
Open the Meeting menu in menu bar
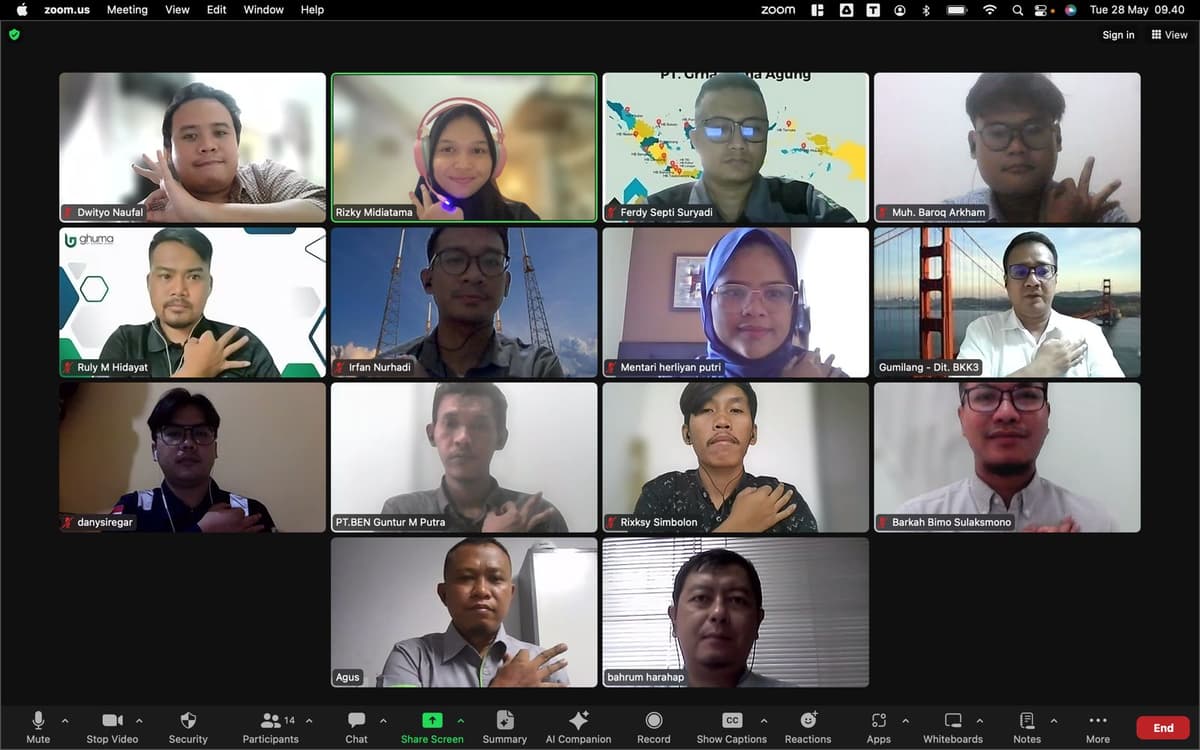point(127,10)
